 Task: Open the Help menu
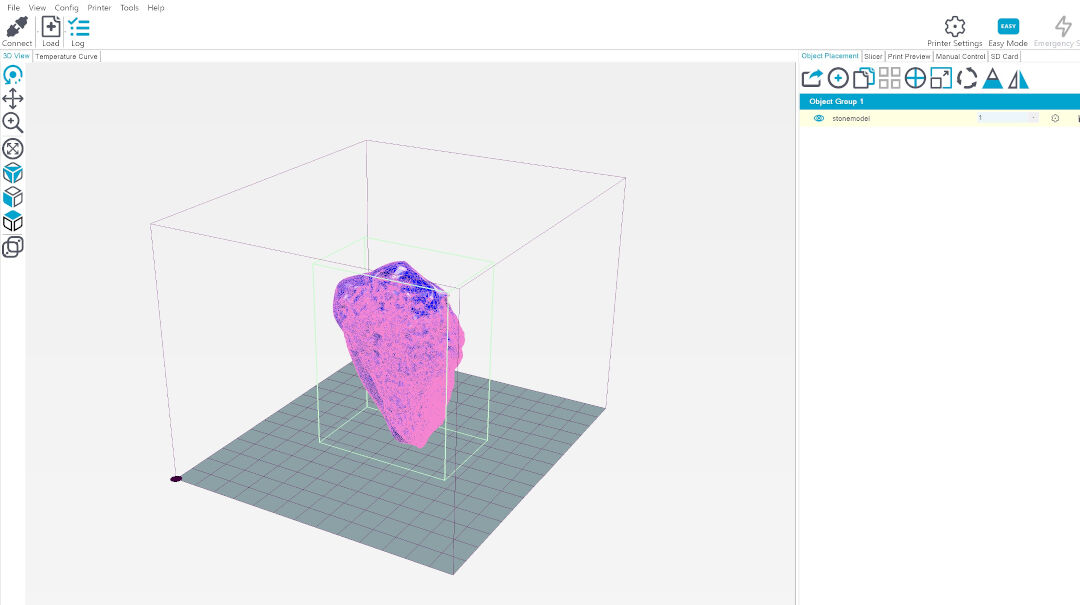click(x=156, y=8)
